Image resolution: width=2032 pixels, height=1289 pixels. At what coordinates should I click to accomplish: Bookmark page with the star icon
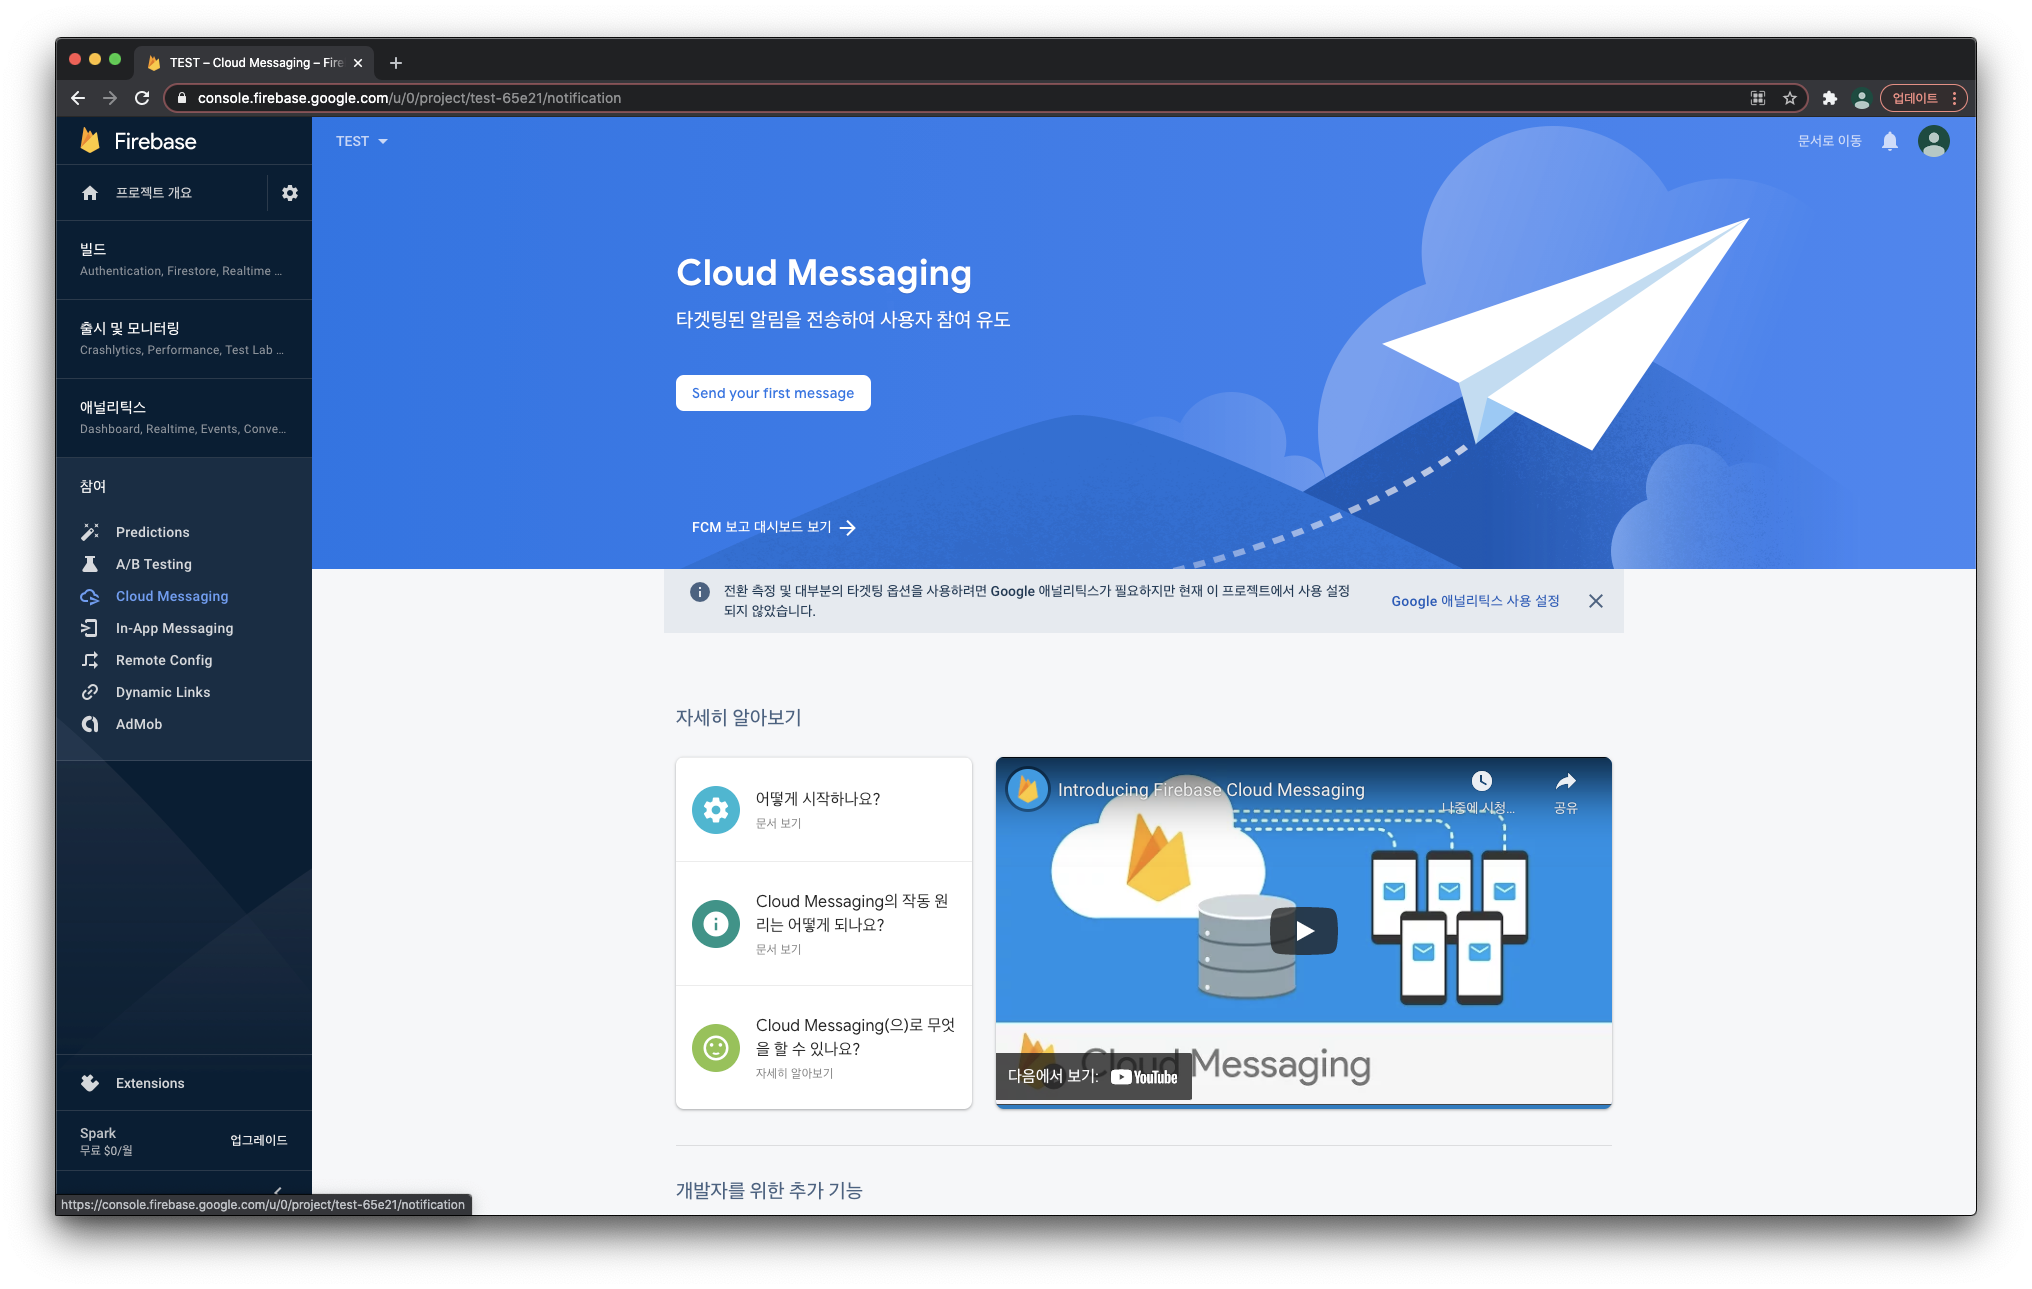pos(1790,98)
